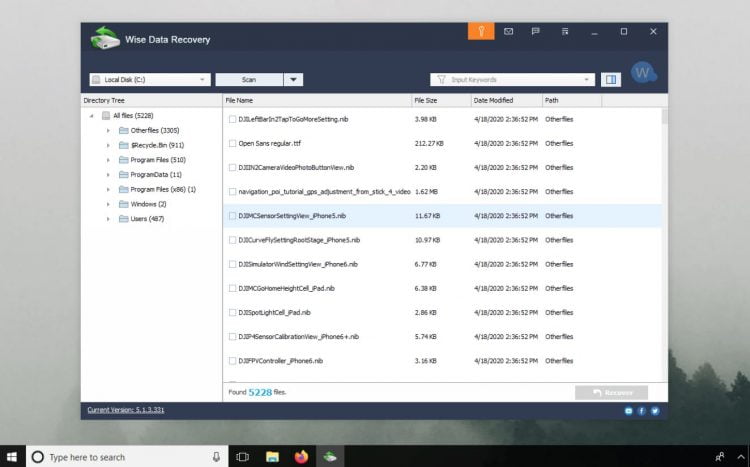Open the feedback chat icon
Viewport: 750px width, 467px height.
click(536, 32)
